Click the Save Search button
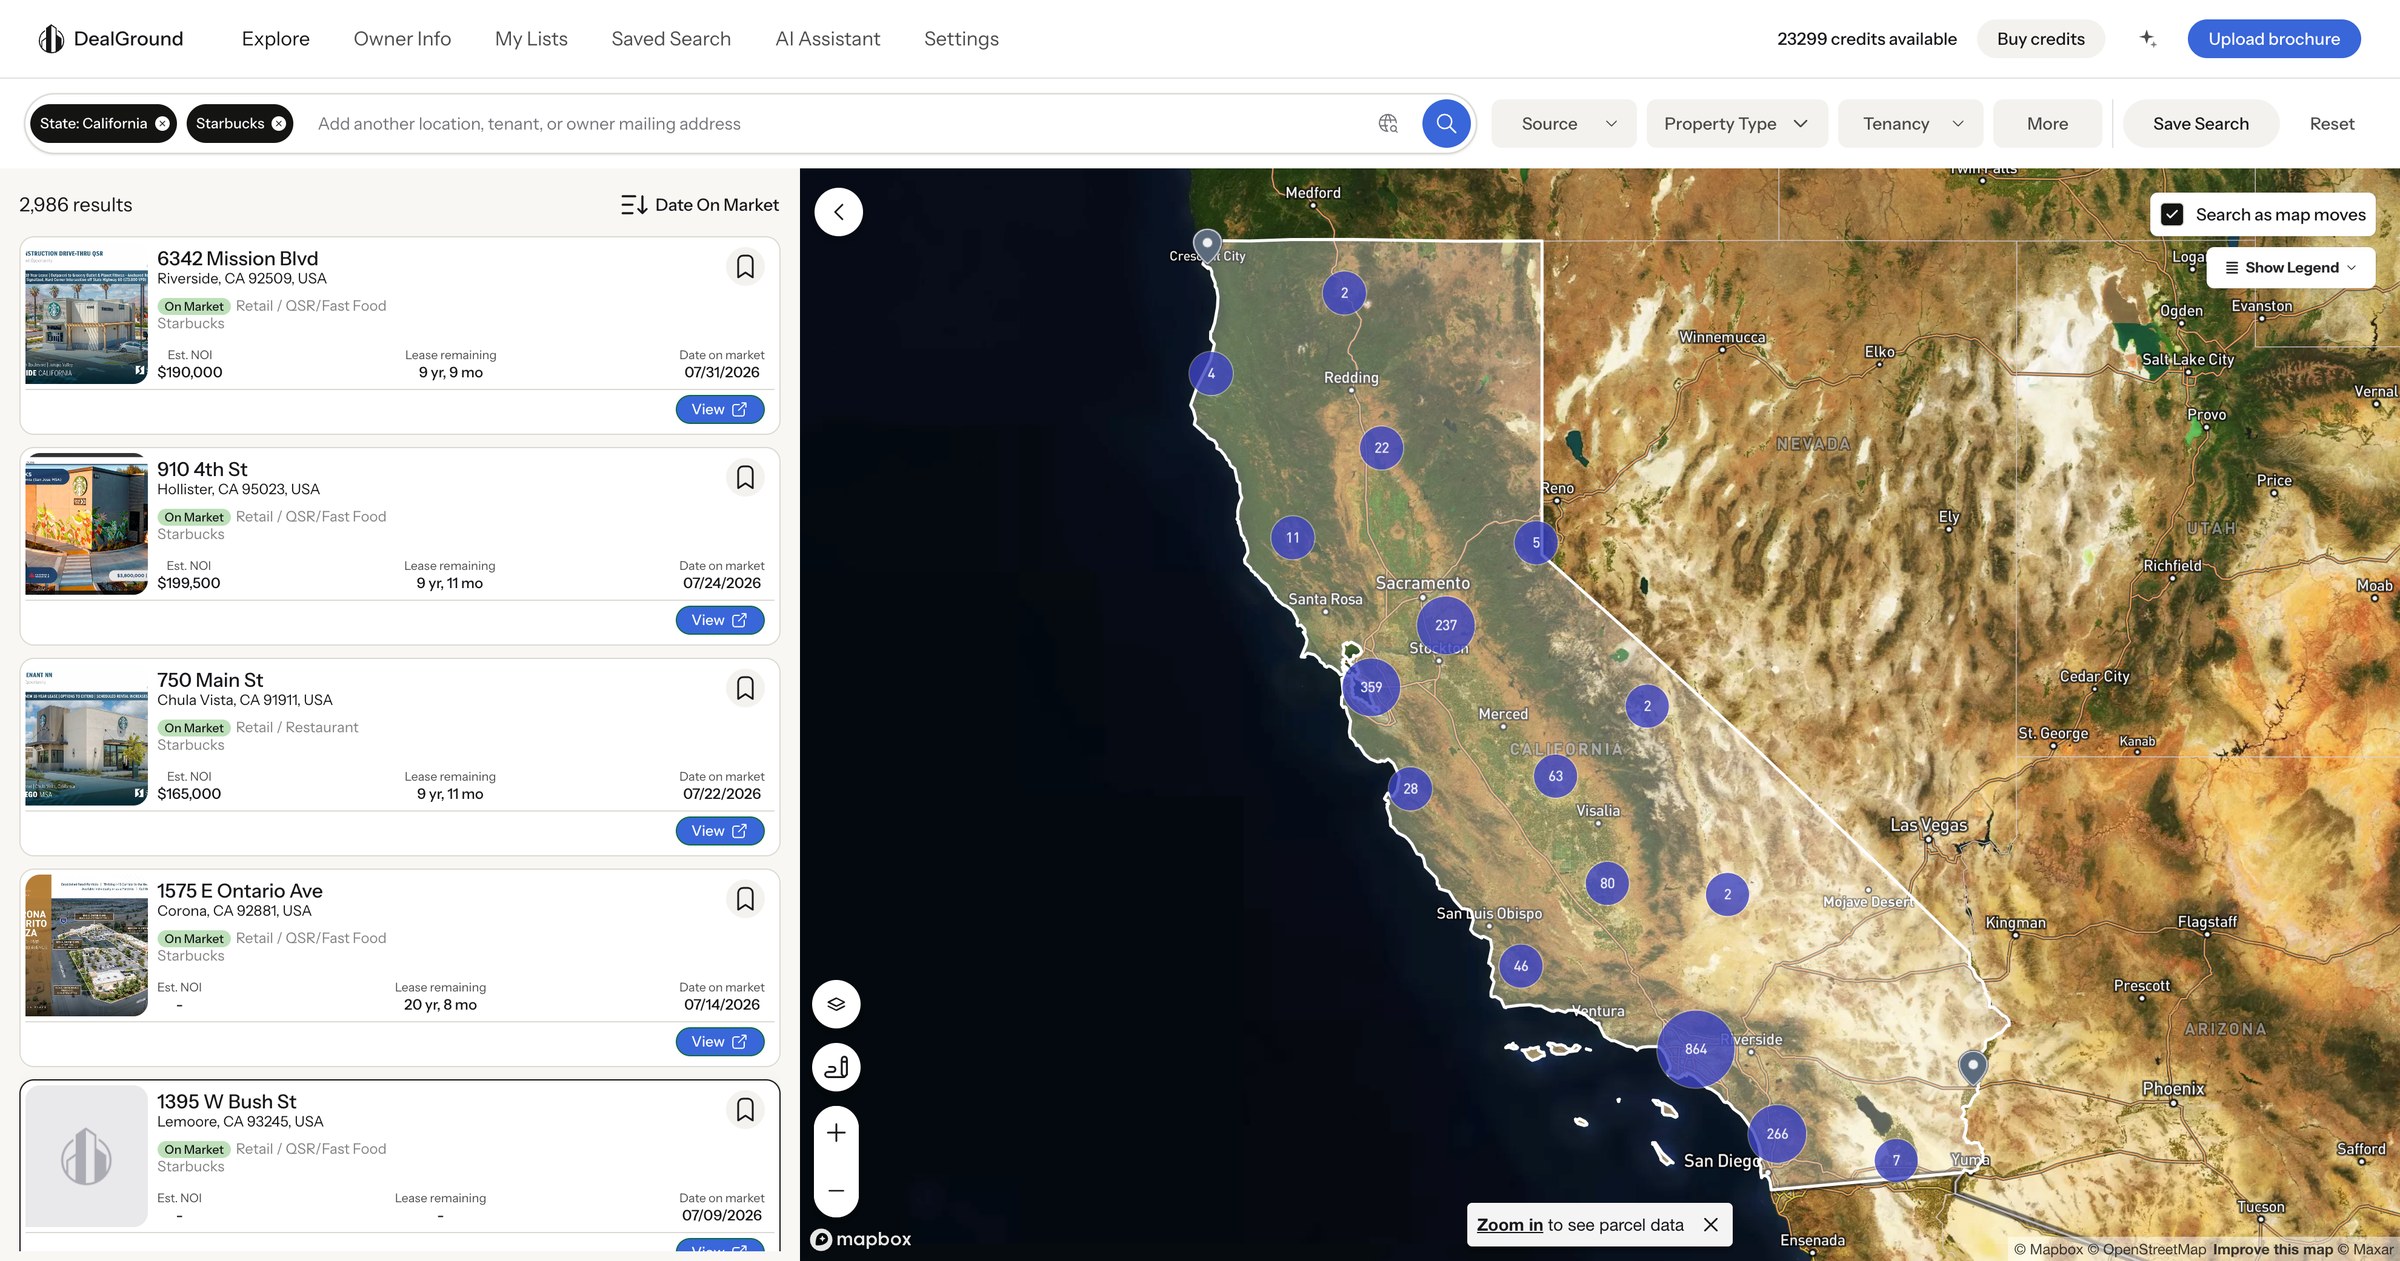The image size is (2400, 1261). click(x=2201, y=124)
